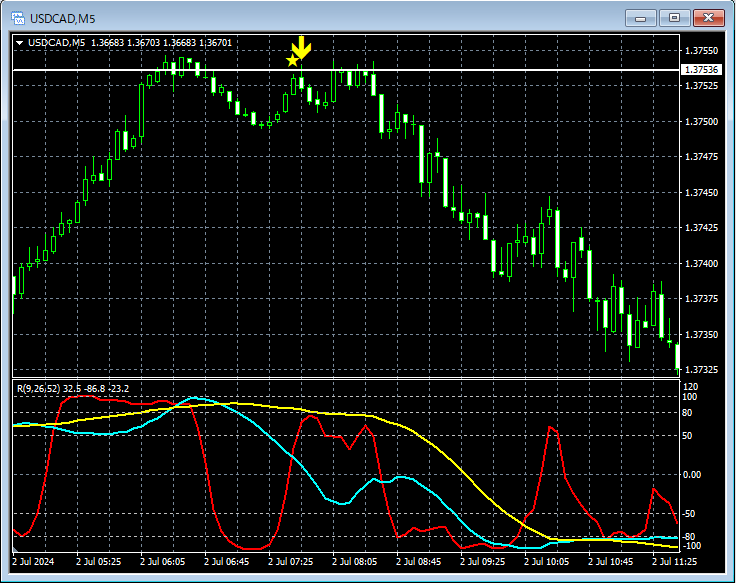The height and width of the screenshot is (583, 737).
Task: Click the 1.37325 price scale label
Action: [x=701, y=370]
